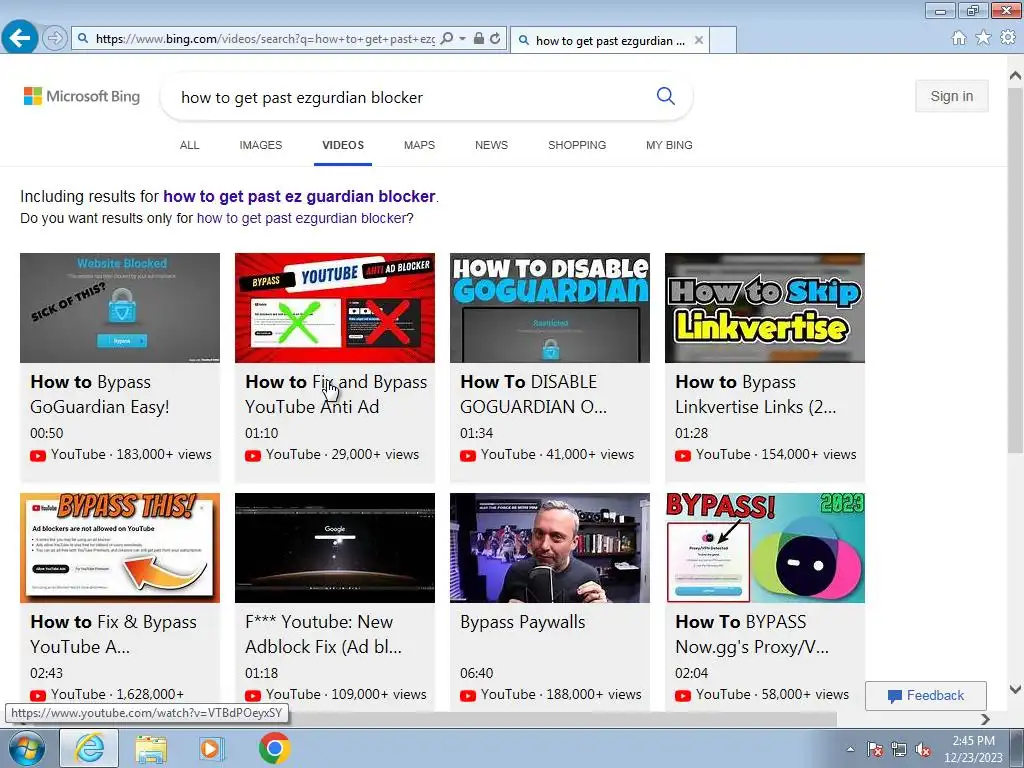Click the 'Bypass Paywalls' title text
The height and width of the screenshot is (768, 1024).
point(522,622)
